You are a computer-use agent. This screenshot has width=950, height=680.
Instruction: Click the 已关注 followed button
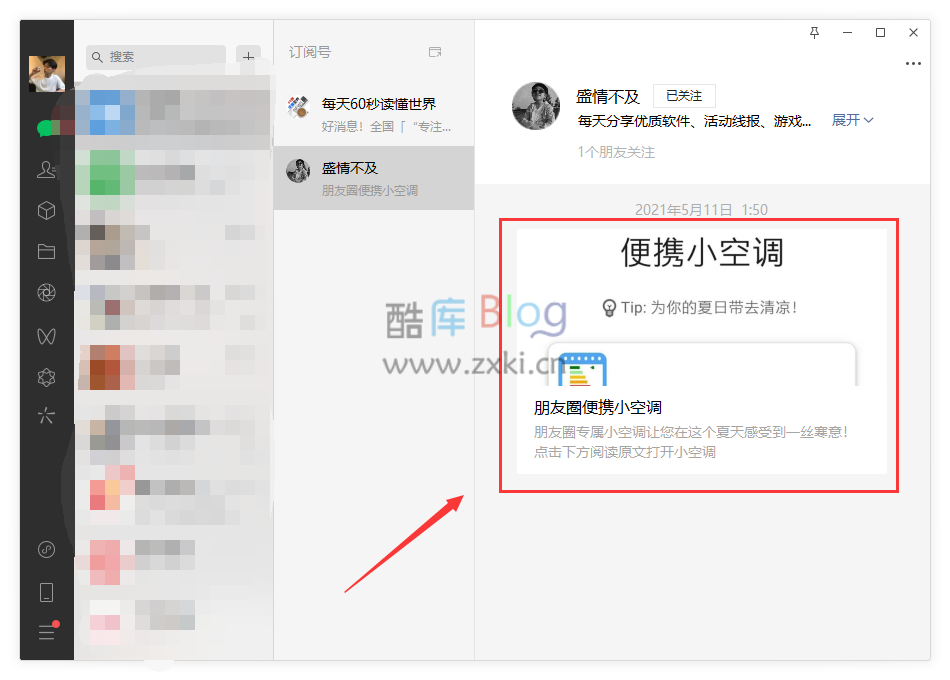click(x=684, y=95)
